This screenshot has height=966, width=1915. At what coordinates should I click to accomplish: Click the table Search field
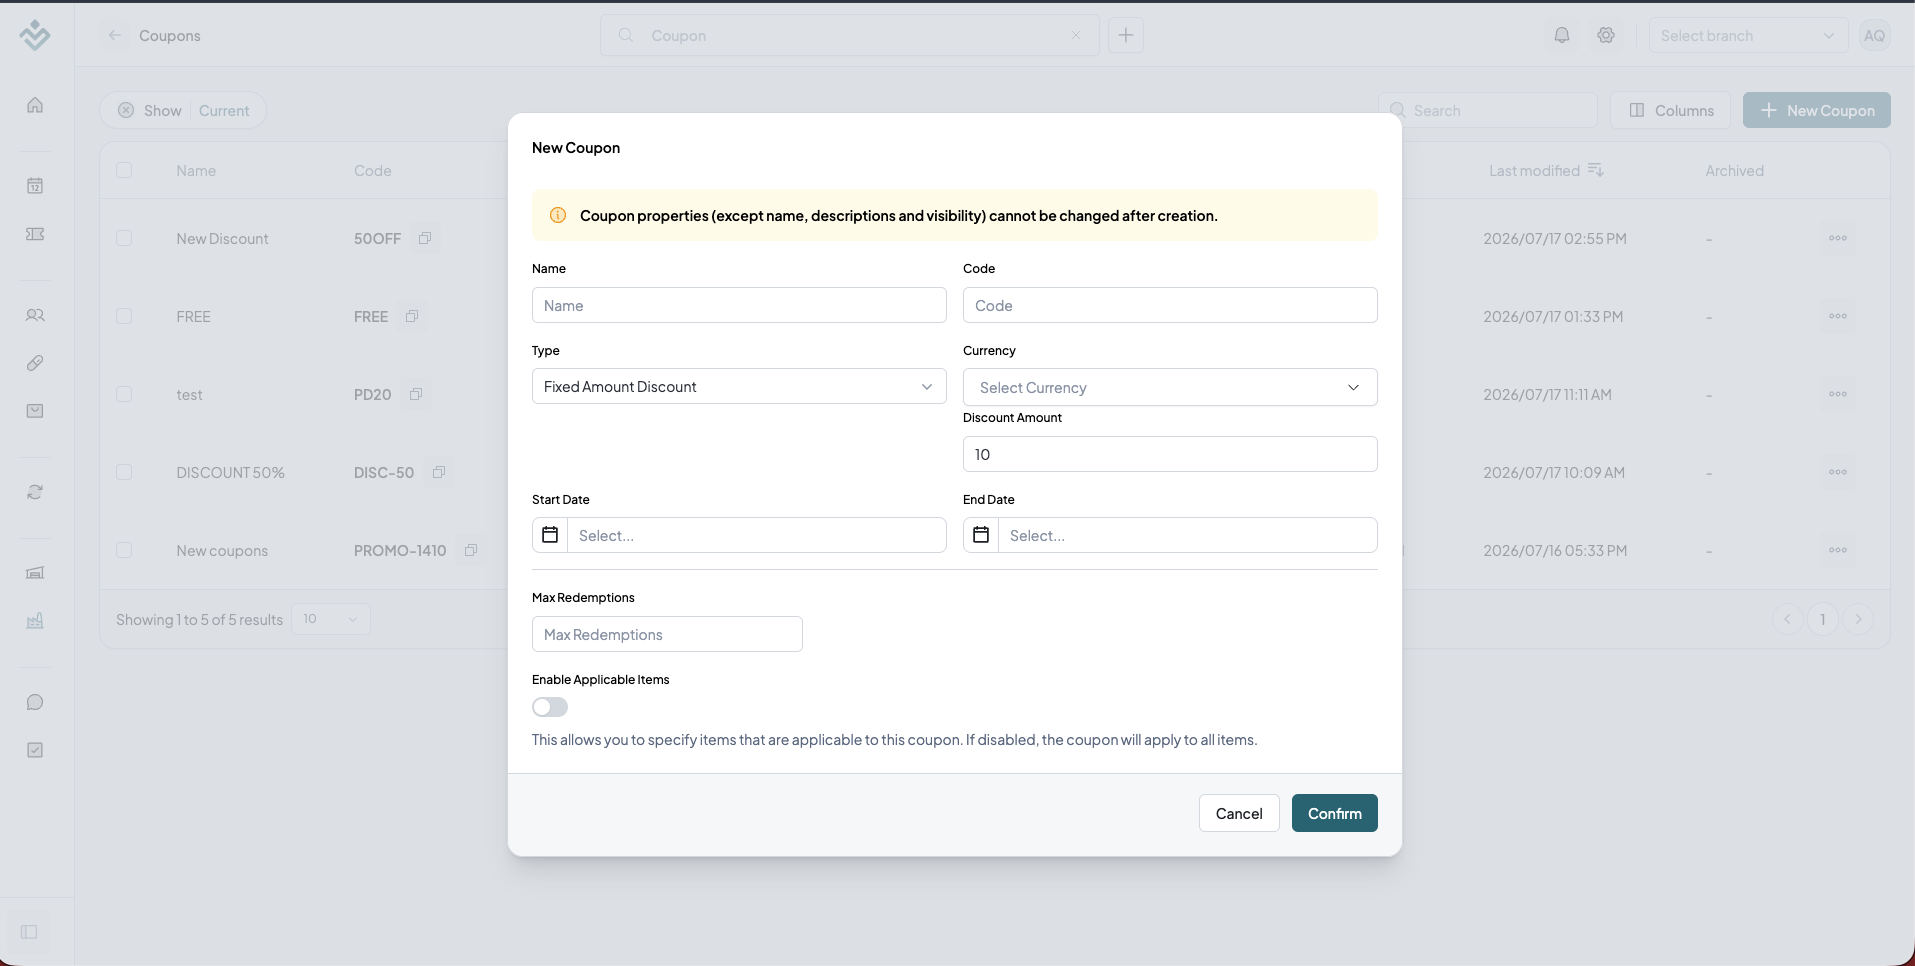(1488, 110)
